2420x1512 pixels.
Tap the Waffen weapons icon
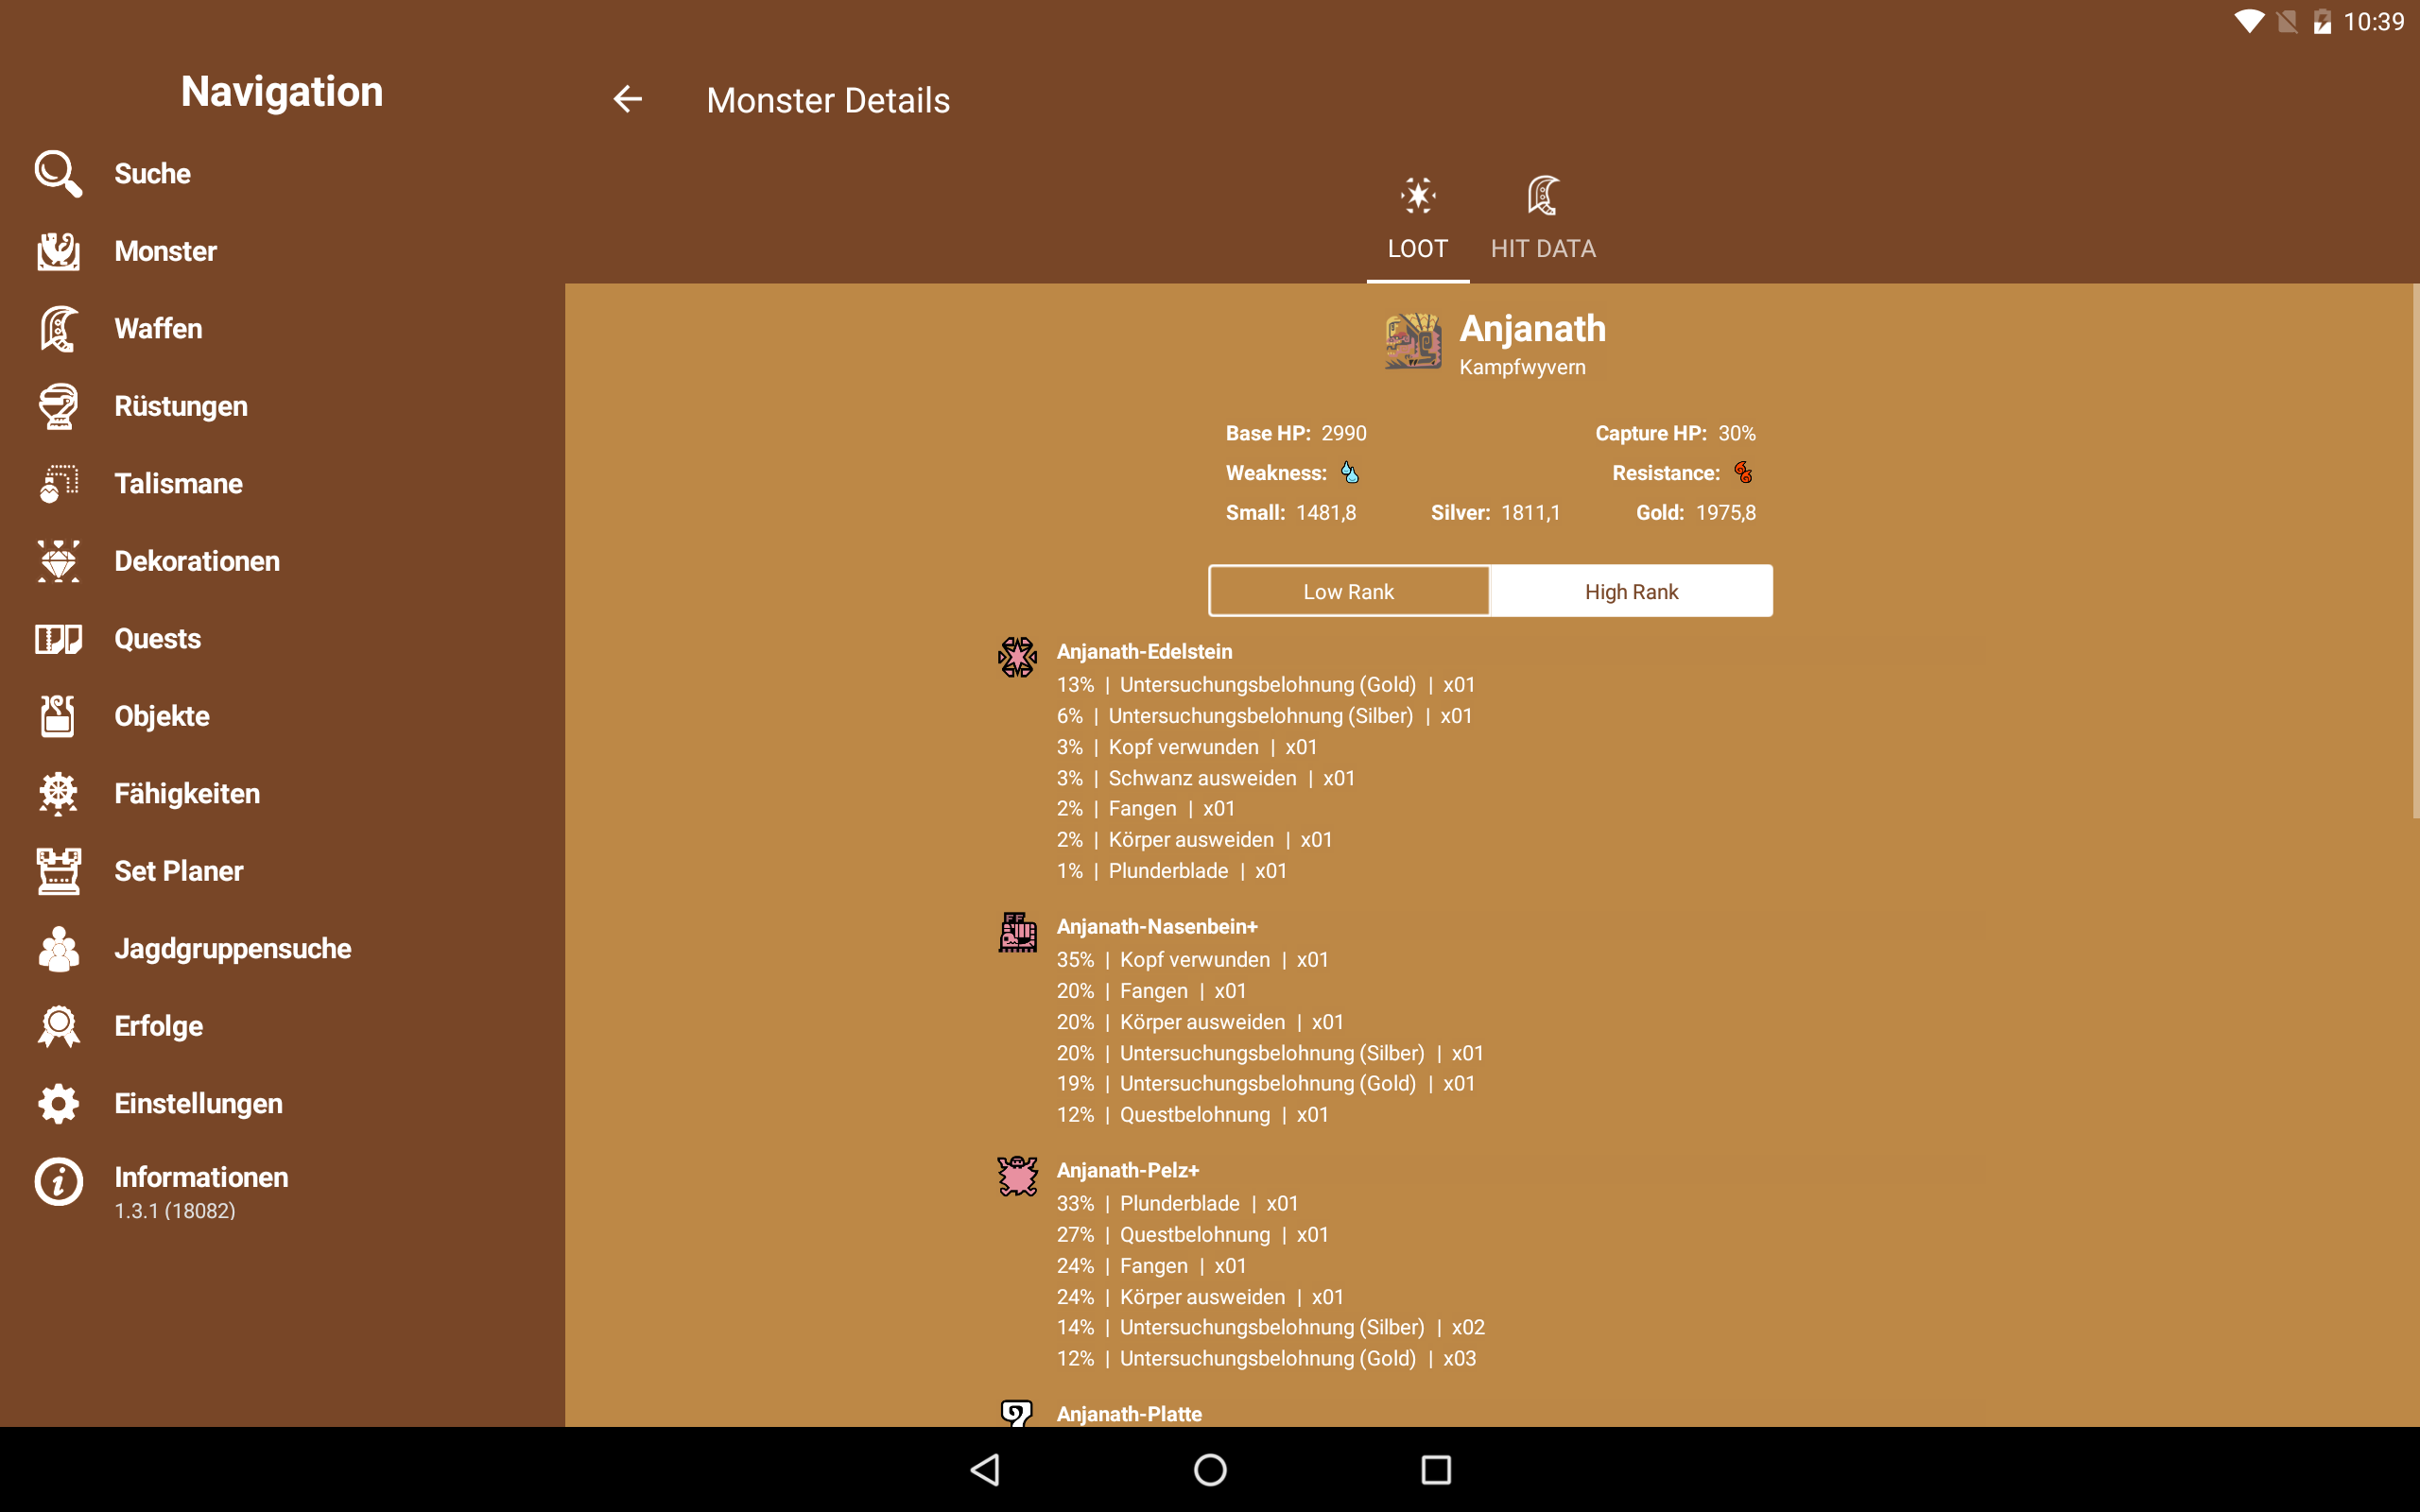(58, 328)
